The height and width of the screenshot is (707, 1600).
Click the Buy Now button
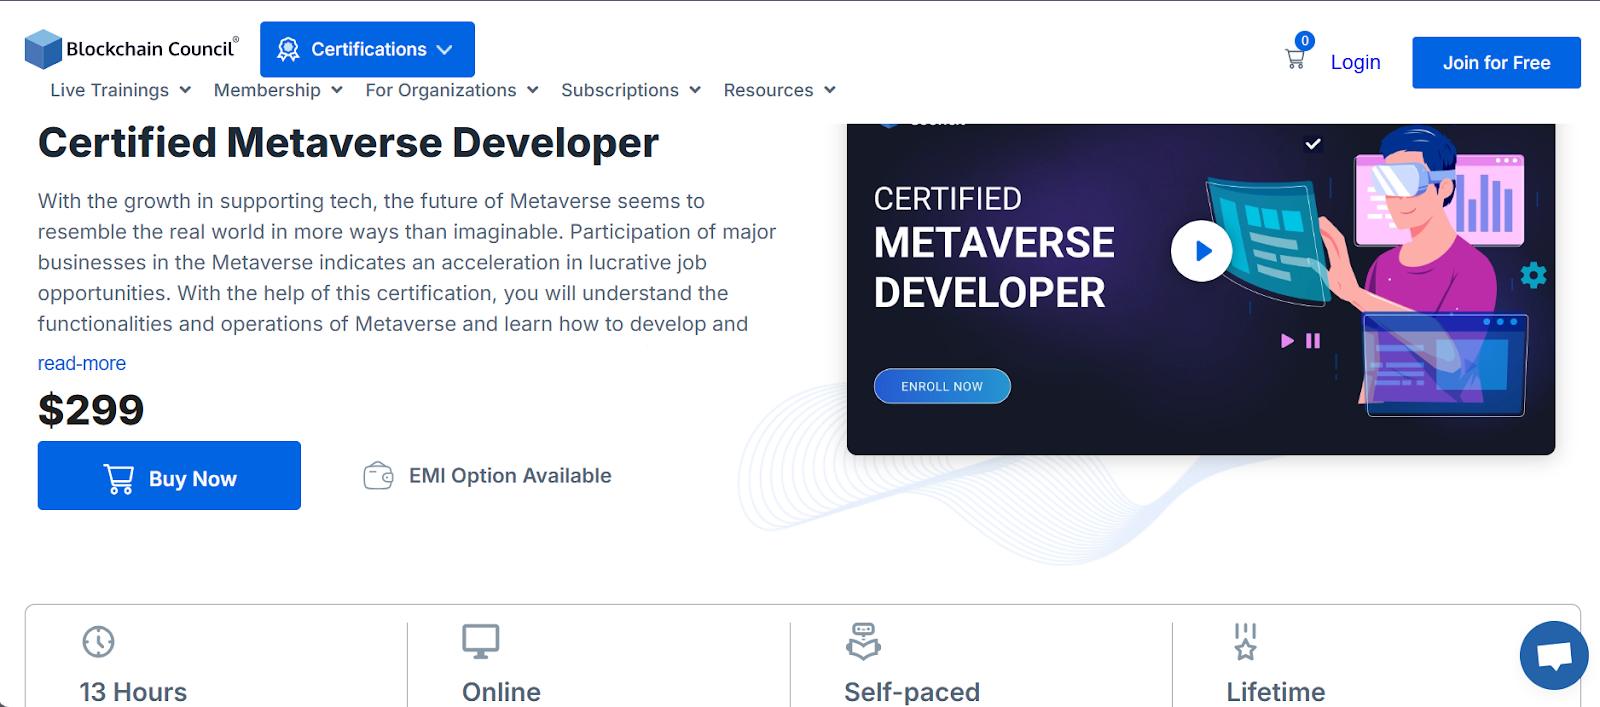[x=169, y=476]
